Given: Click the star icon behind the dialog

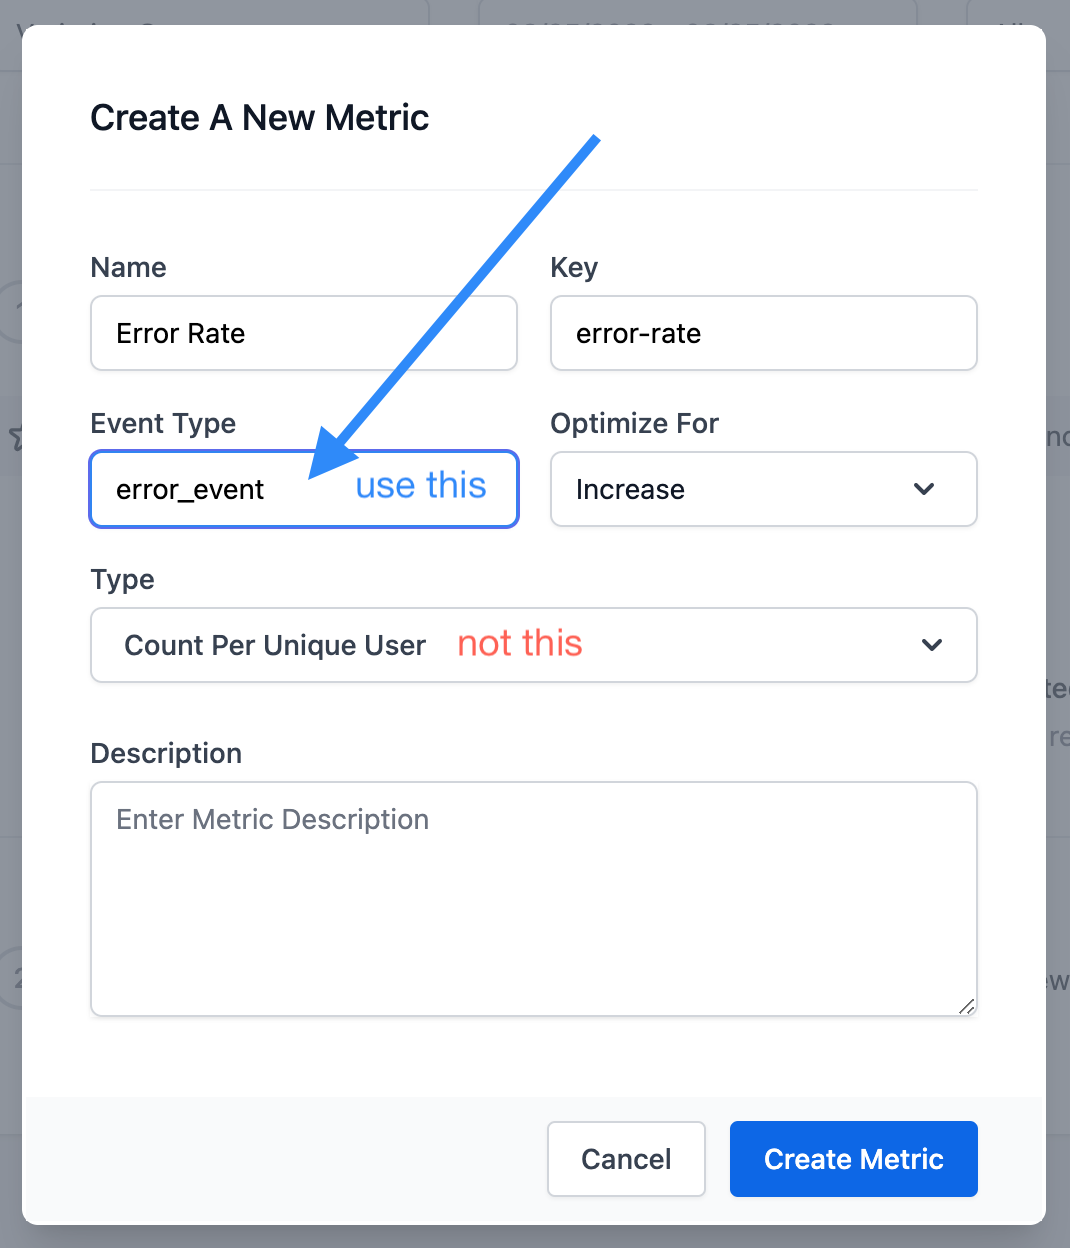Looking at the screenshot, I should click(15, 437).
